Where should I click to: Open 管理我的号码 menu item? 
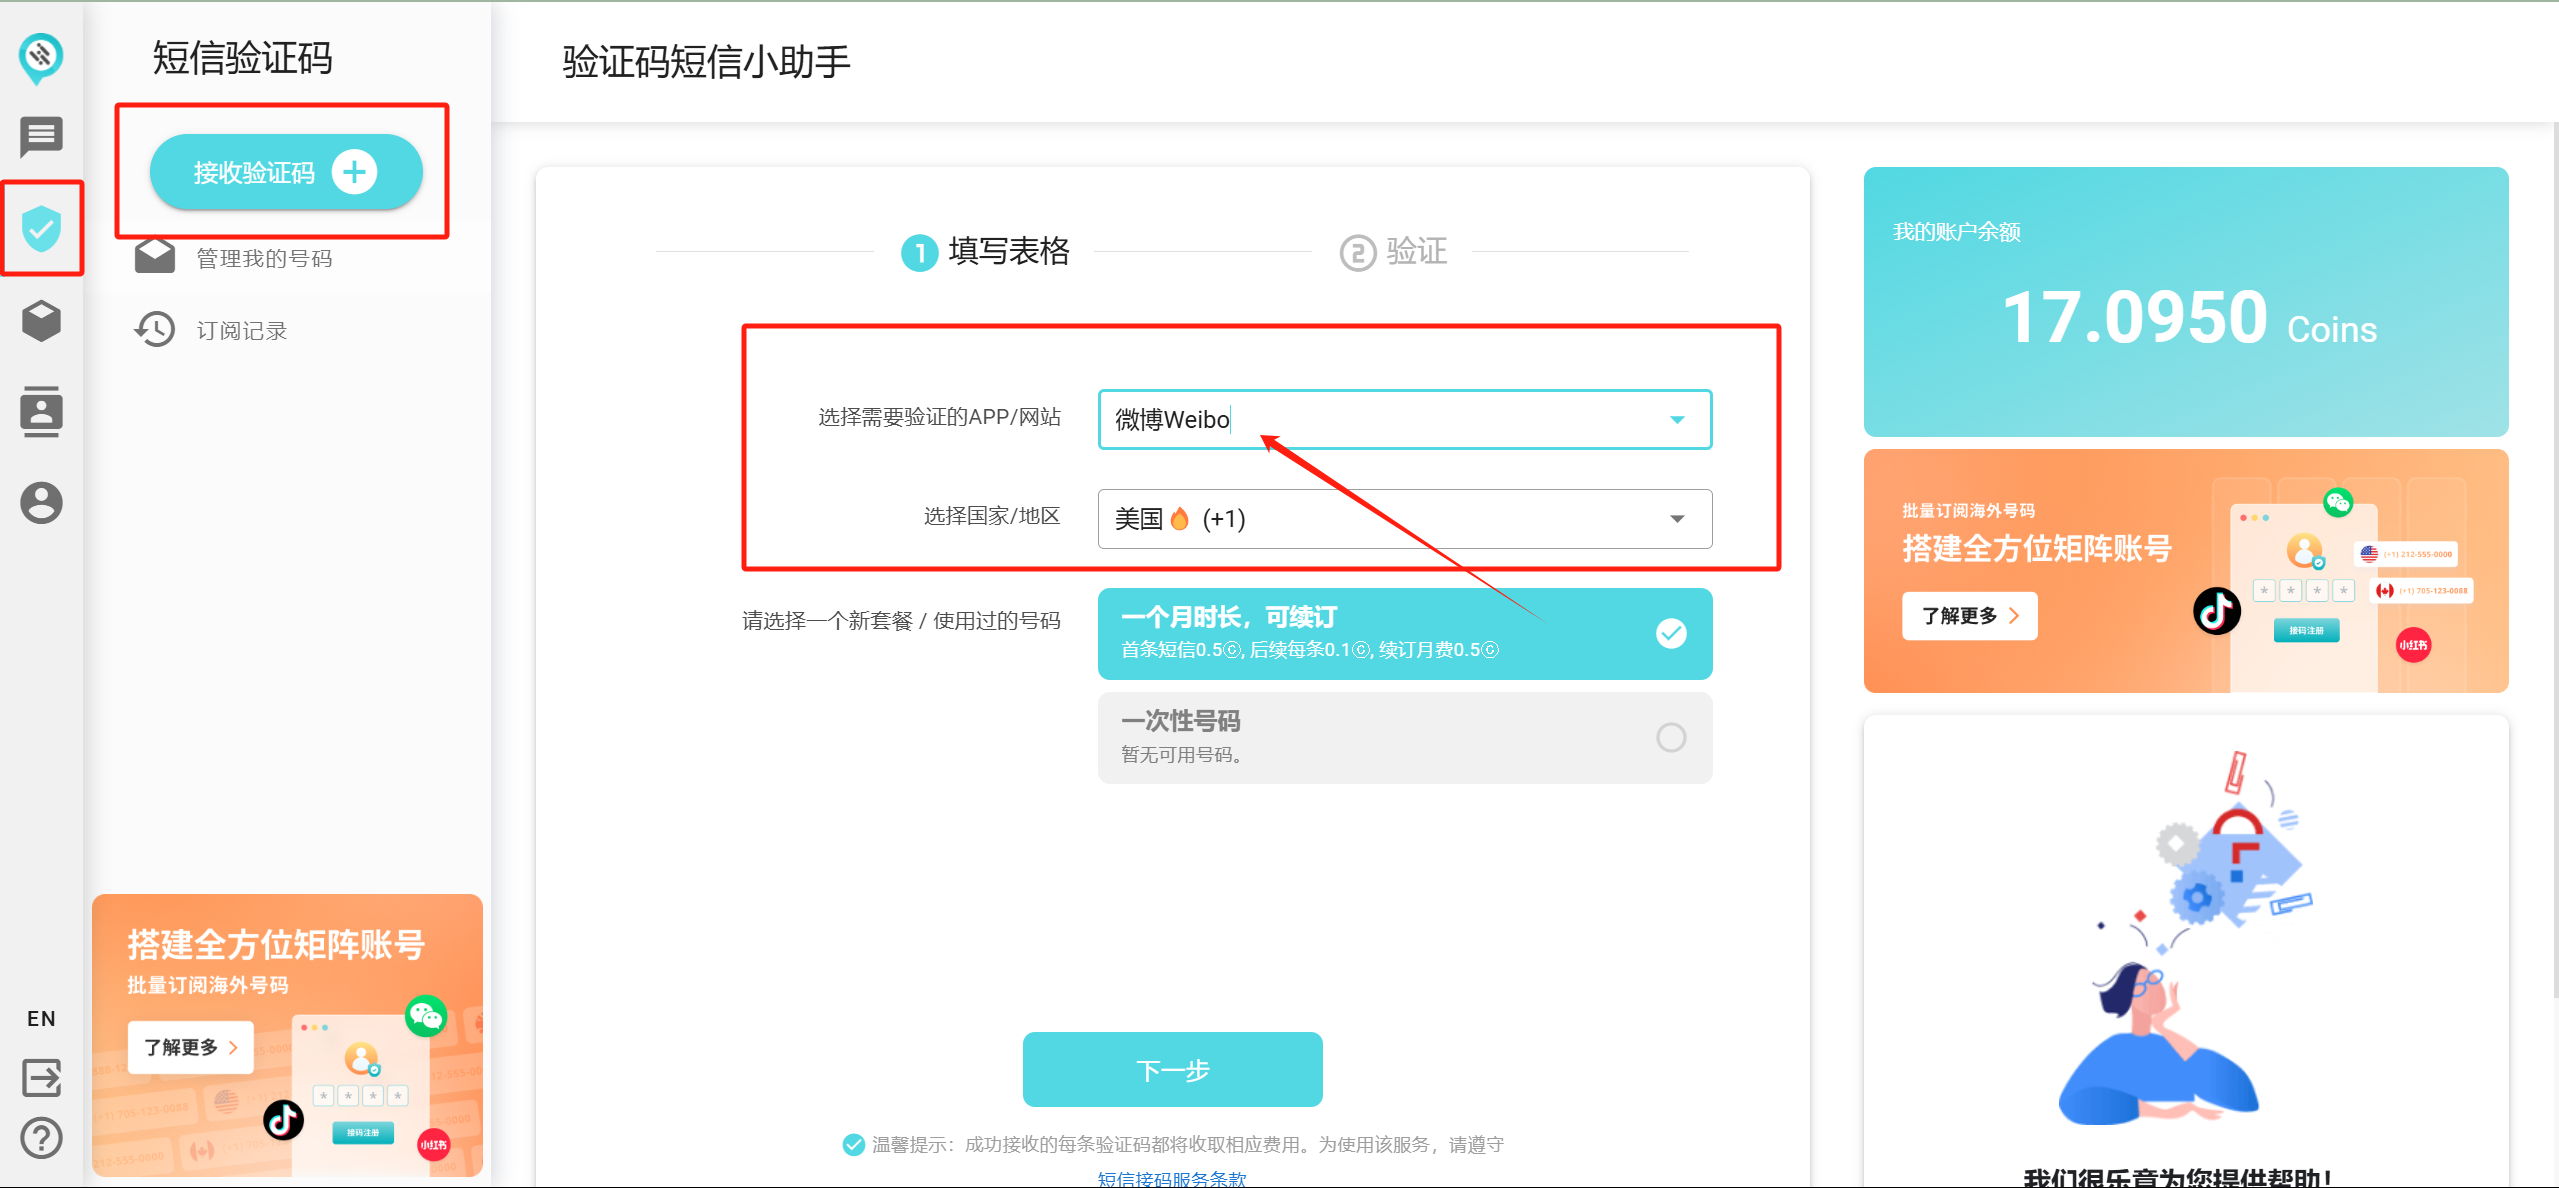click(x=264, y=258)
